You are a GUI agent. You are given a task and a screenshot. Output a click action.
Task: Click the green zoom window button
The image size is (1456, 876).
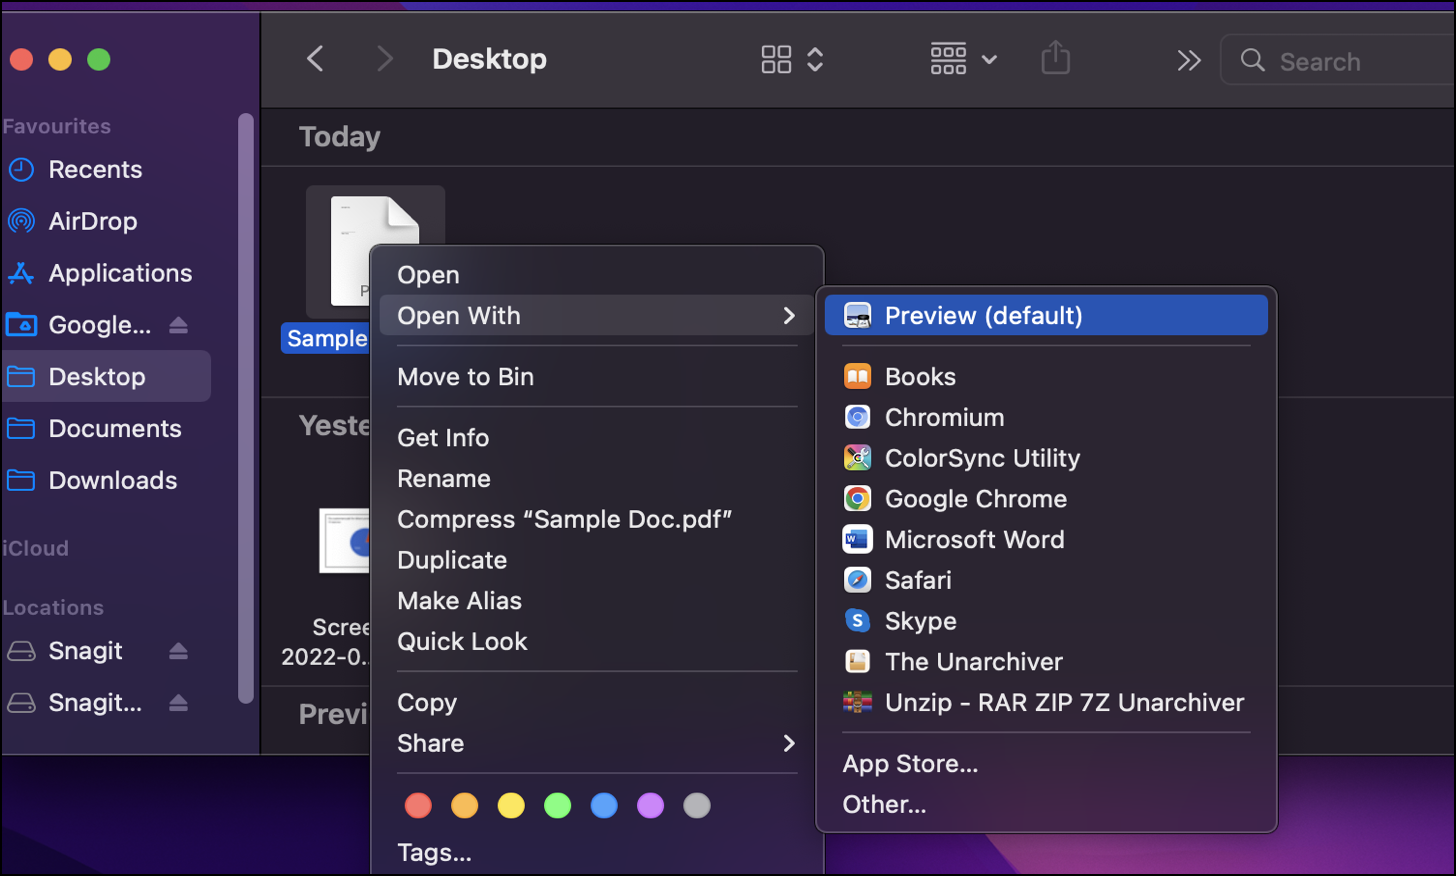99,60
